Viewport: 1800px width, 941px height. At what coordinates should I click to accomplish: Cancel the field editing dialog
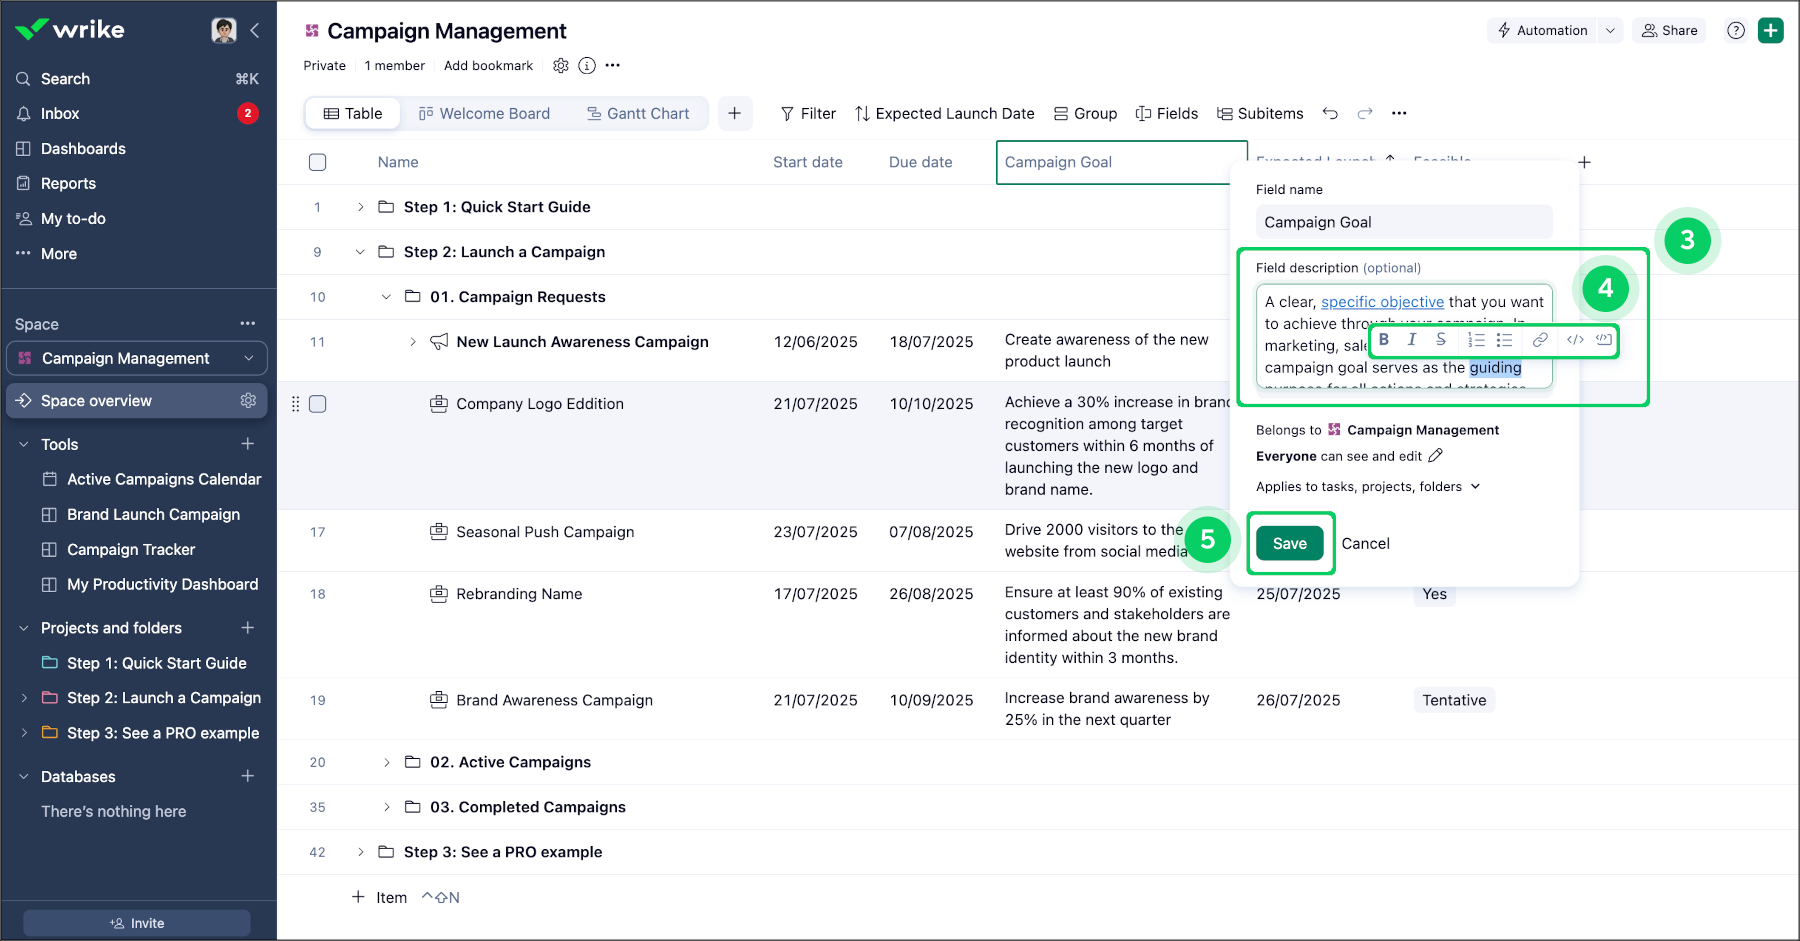coord(1365,544)
